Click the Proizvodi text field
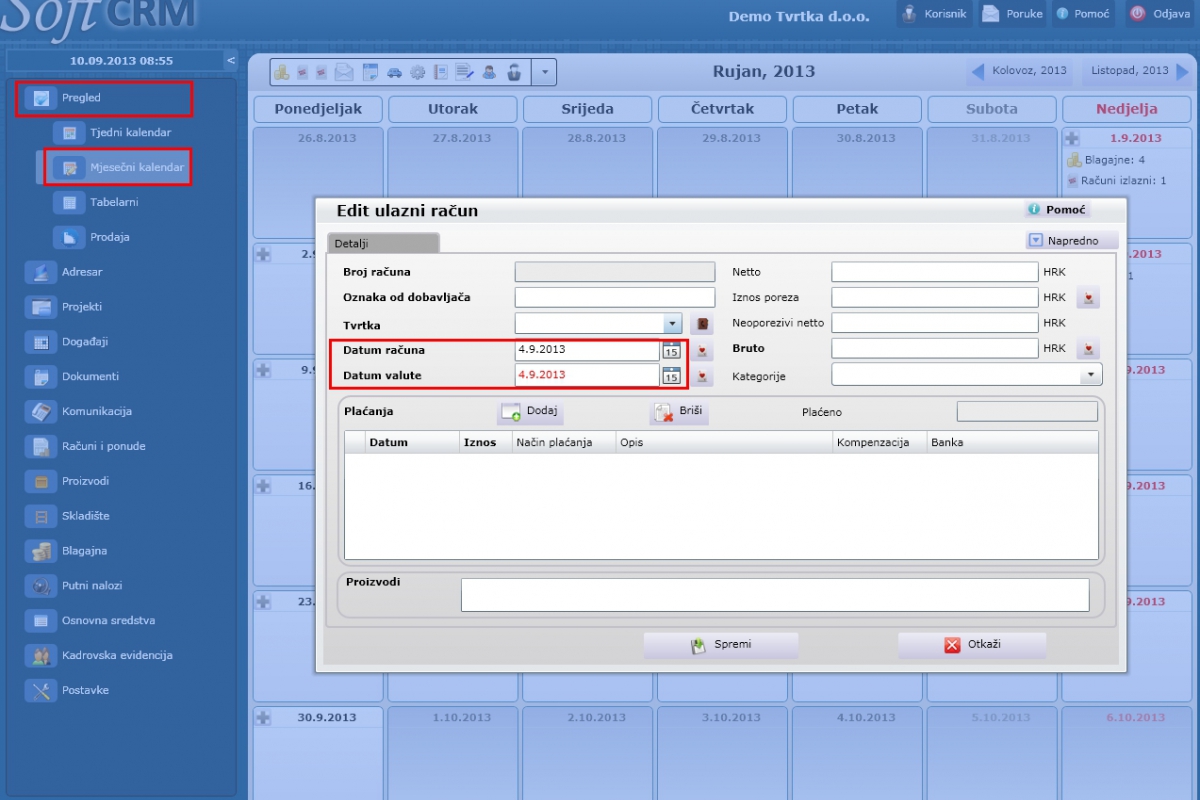 pos(775,594)
